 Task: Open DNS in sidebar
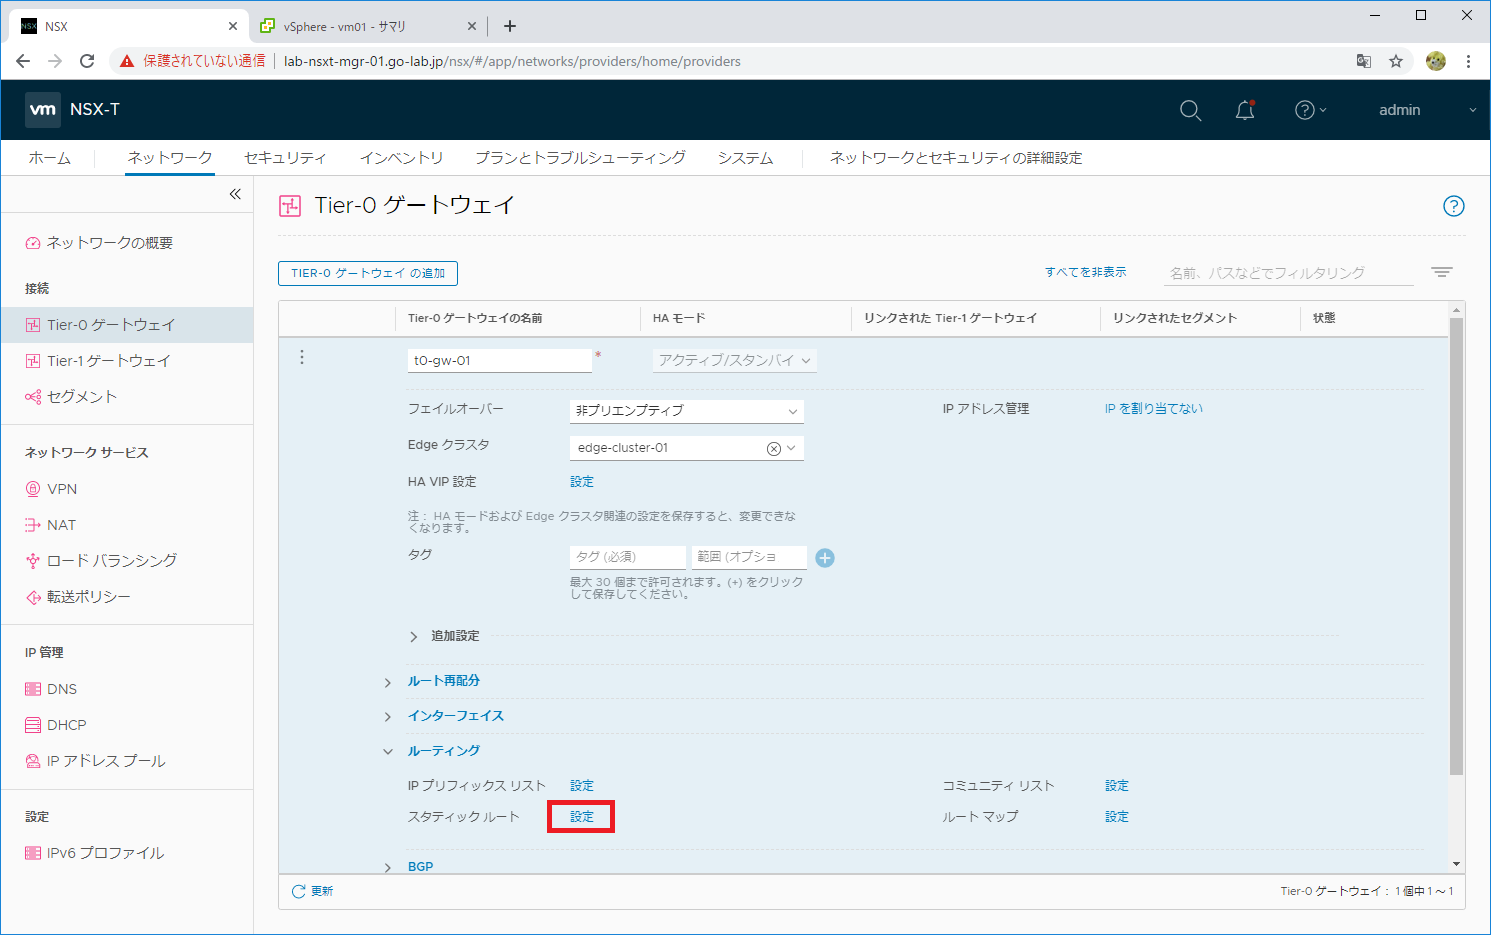point(61,689)
